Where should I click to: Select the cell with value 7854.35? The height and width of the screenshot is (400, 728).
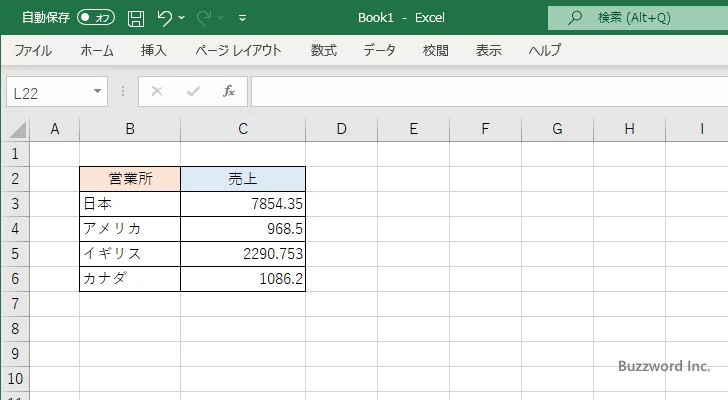[243, 204]
